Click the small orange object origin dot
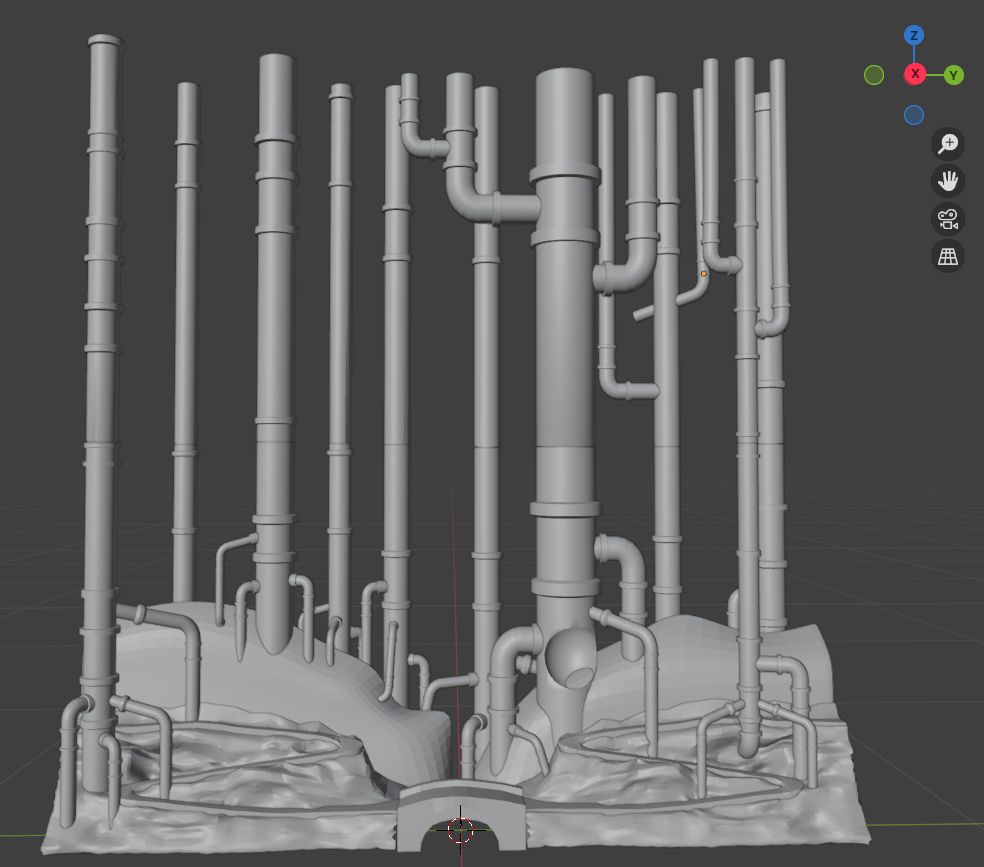This screenshot has width=984, height=867. [x=703, y=273]
